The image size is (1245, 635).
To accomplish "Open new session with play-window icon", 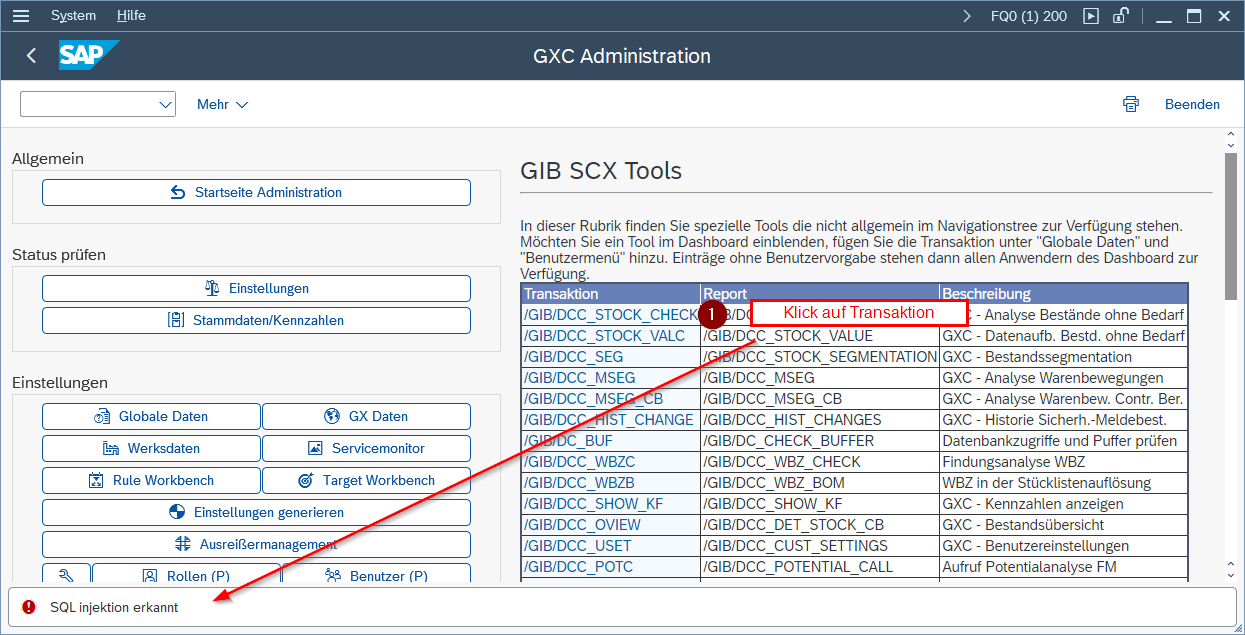I will (1091, 16).
